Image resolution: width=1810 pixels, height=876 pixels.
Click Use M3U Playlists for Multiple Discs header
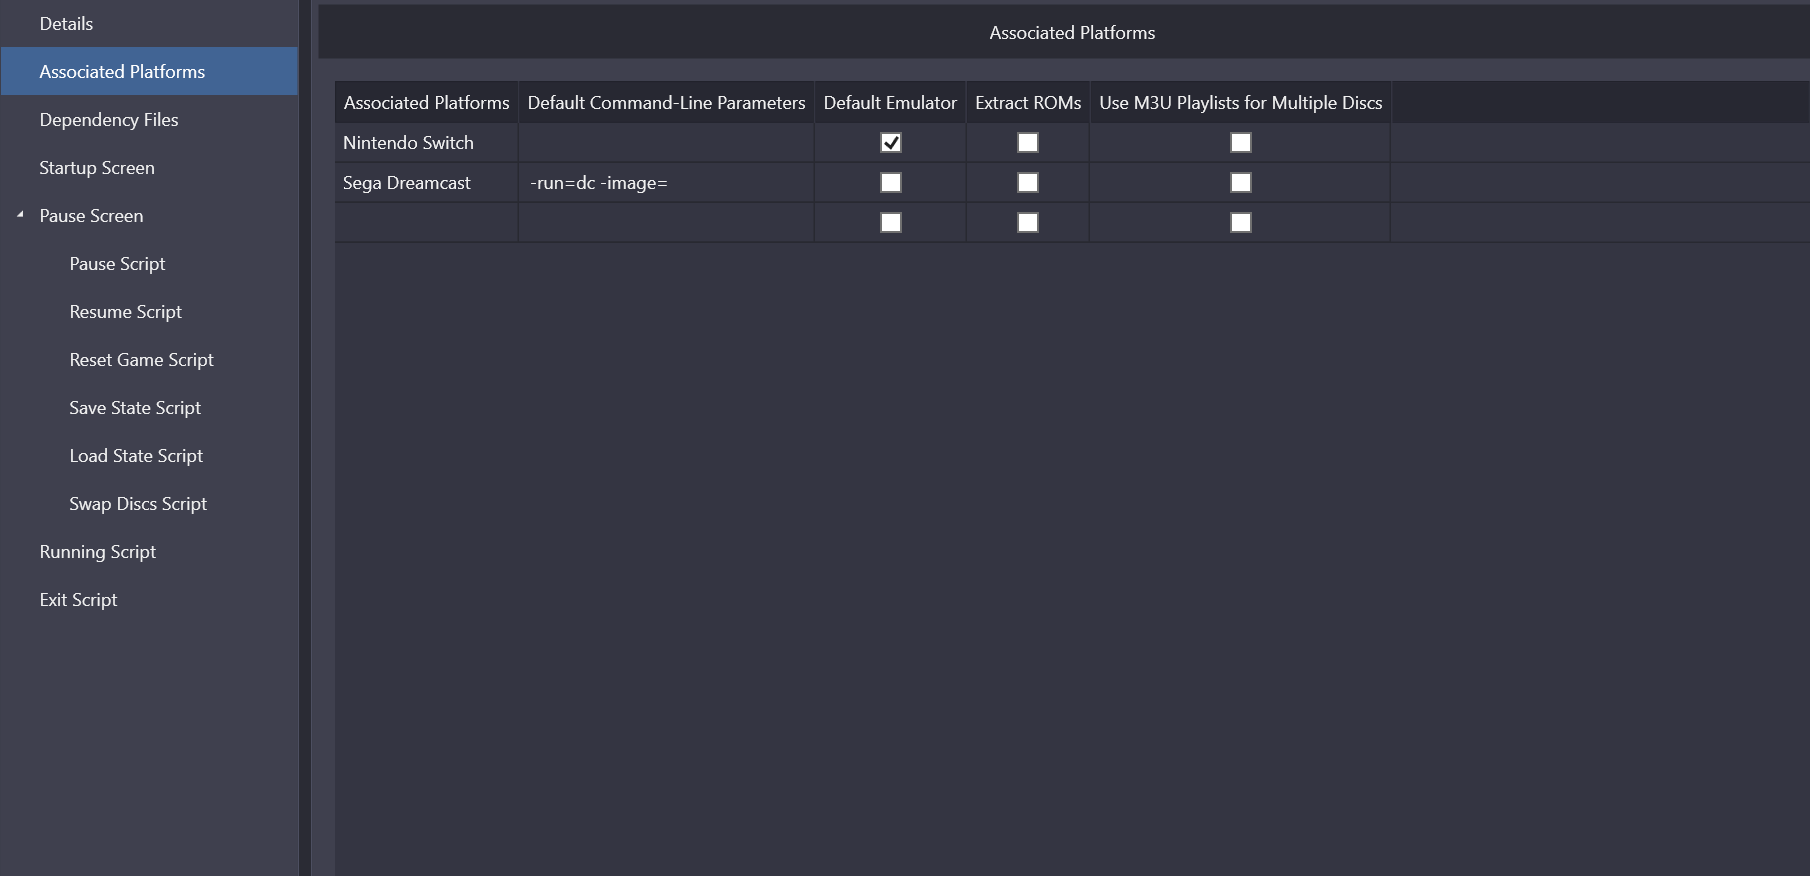[1241, 103]
